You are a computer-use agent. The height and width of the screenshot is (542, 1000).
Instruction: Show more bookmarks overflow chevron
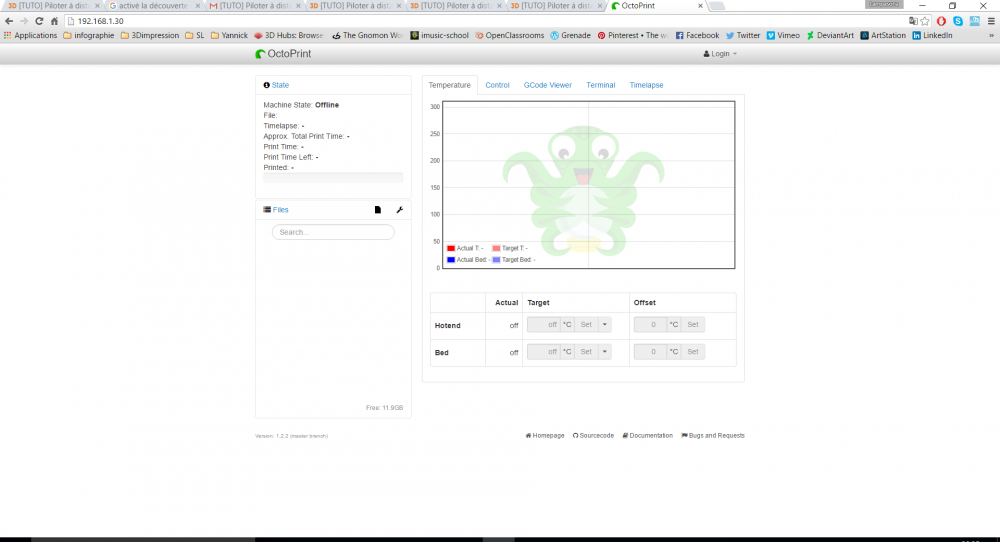point(991,35)
